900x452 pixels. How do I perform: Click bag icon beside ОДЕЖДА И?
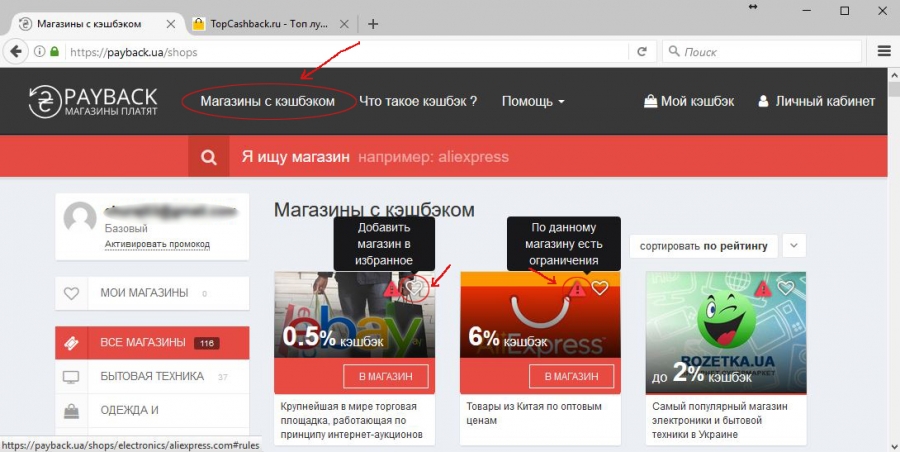(x=71, y=411)
